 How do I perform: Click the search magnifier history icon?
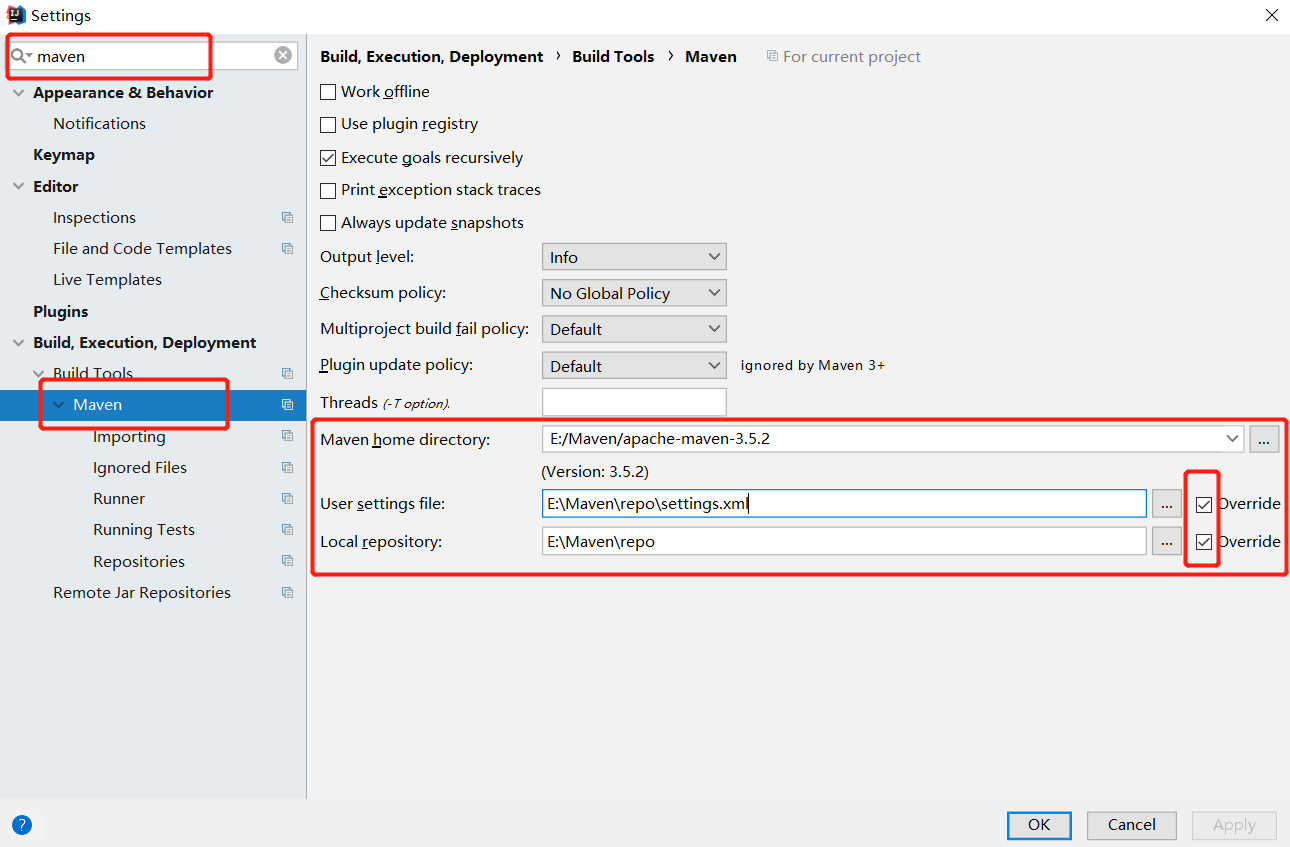tap(21, 56)
